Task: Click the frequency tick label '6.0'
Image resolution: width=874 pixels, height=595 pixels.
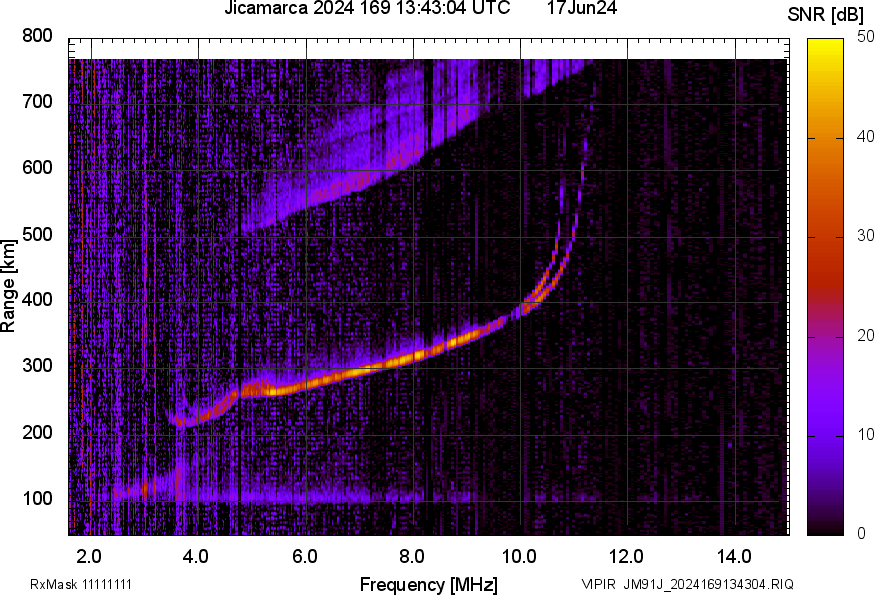Action: click(304, 557)
